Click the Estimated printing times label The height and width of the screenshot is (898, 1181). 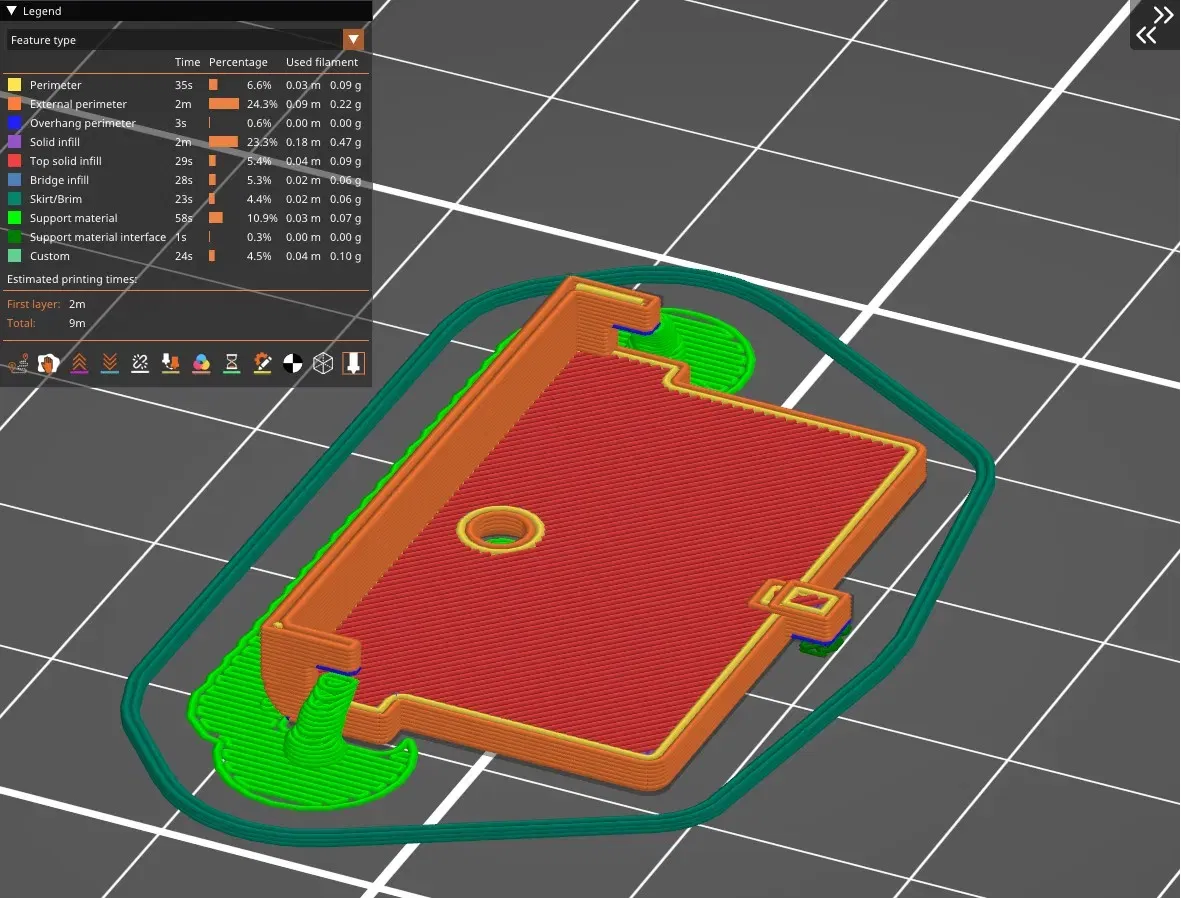72,279
